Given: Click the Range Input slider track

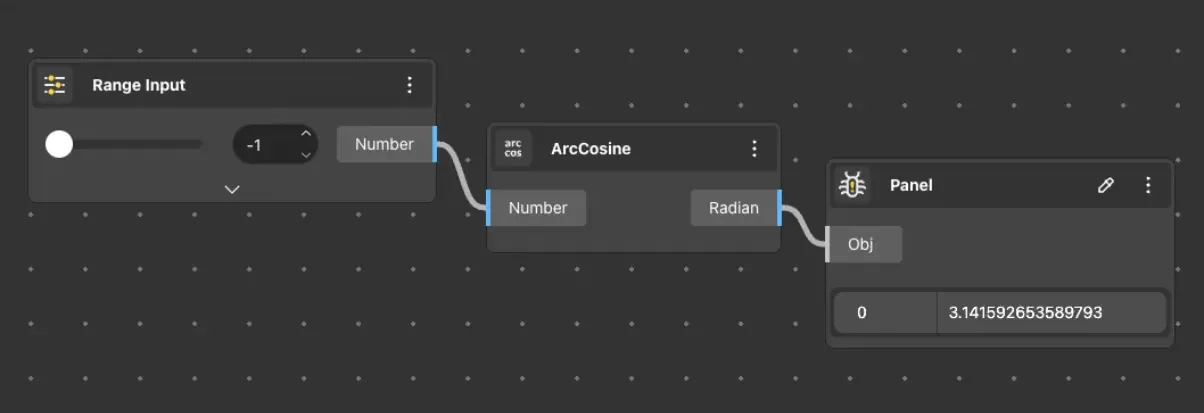Looking at the screenshot, I should 125,145.
